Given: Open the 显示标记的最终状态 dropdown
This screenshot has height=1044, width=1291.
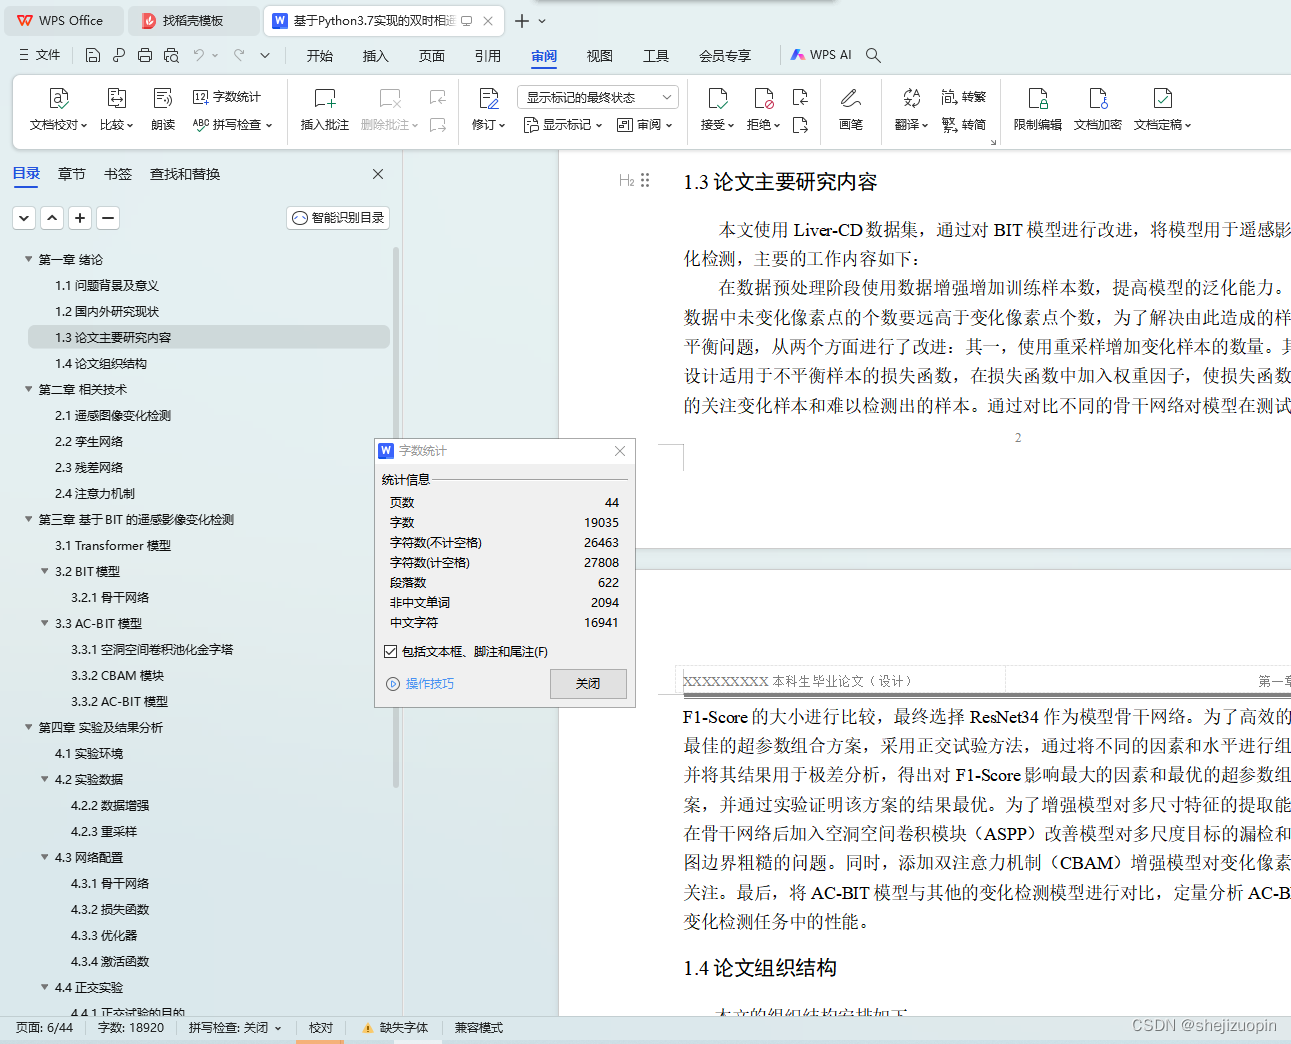Looking at the screenshot, I should (597, 96).
